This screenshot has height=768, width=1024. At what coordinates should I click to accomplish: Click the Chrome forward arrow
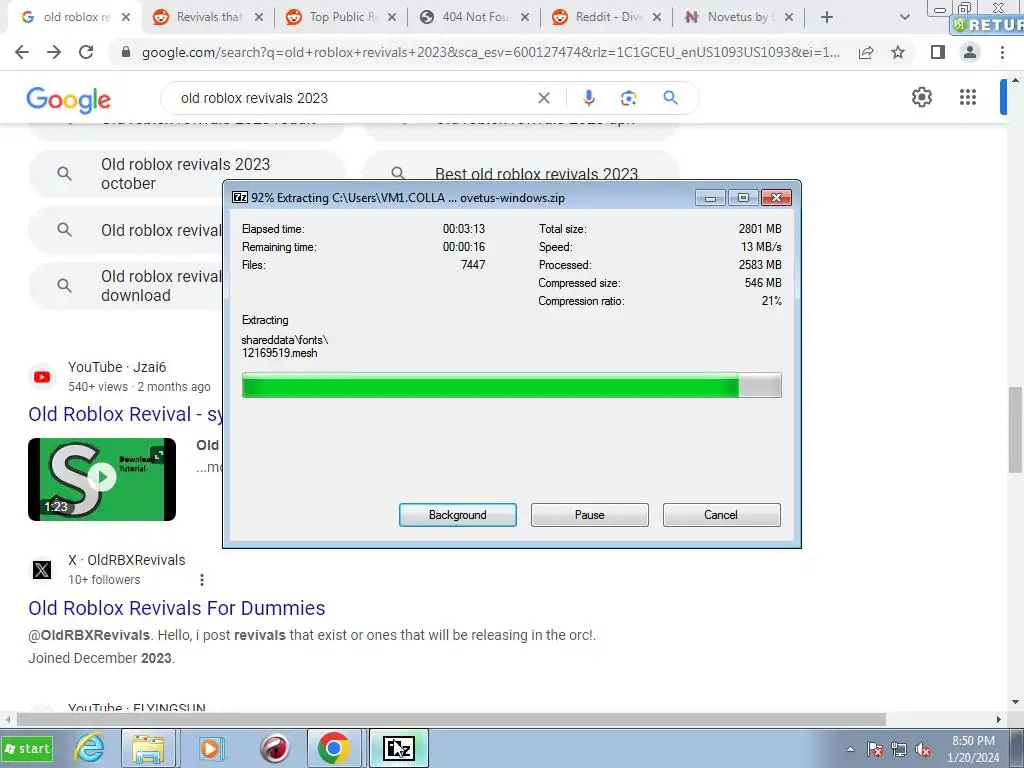tap(54, 52)
